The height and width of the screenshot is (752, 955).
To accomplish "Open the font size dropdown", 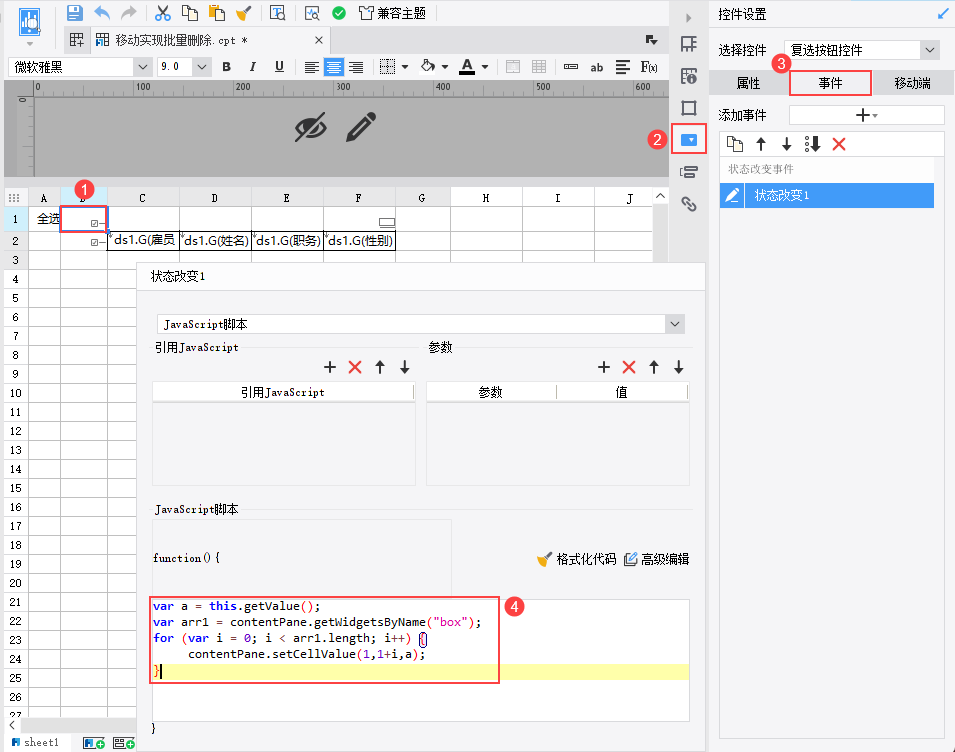I will tap(202, 67).
